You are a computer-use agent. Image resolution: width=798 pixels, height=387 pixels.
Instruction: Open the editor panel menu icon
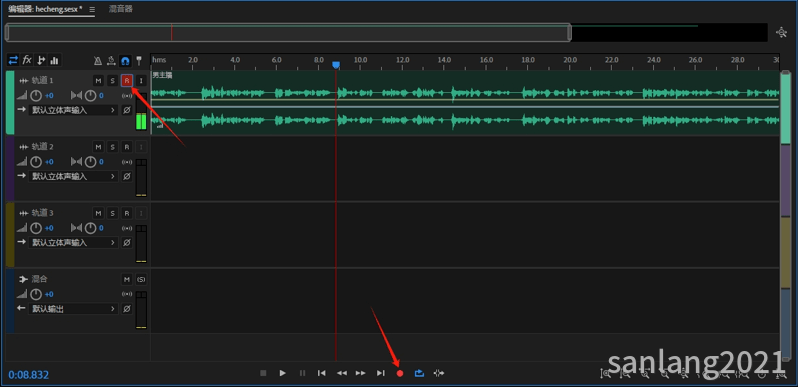[92, 10]
